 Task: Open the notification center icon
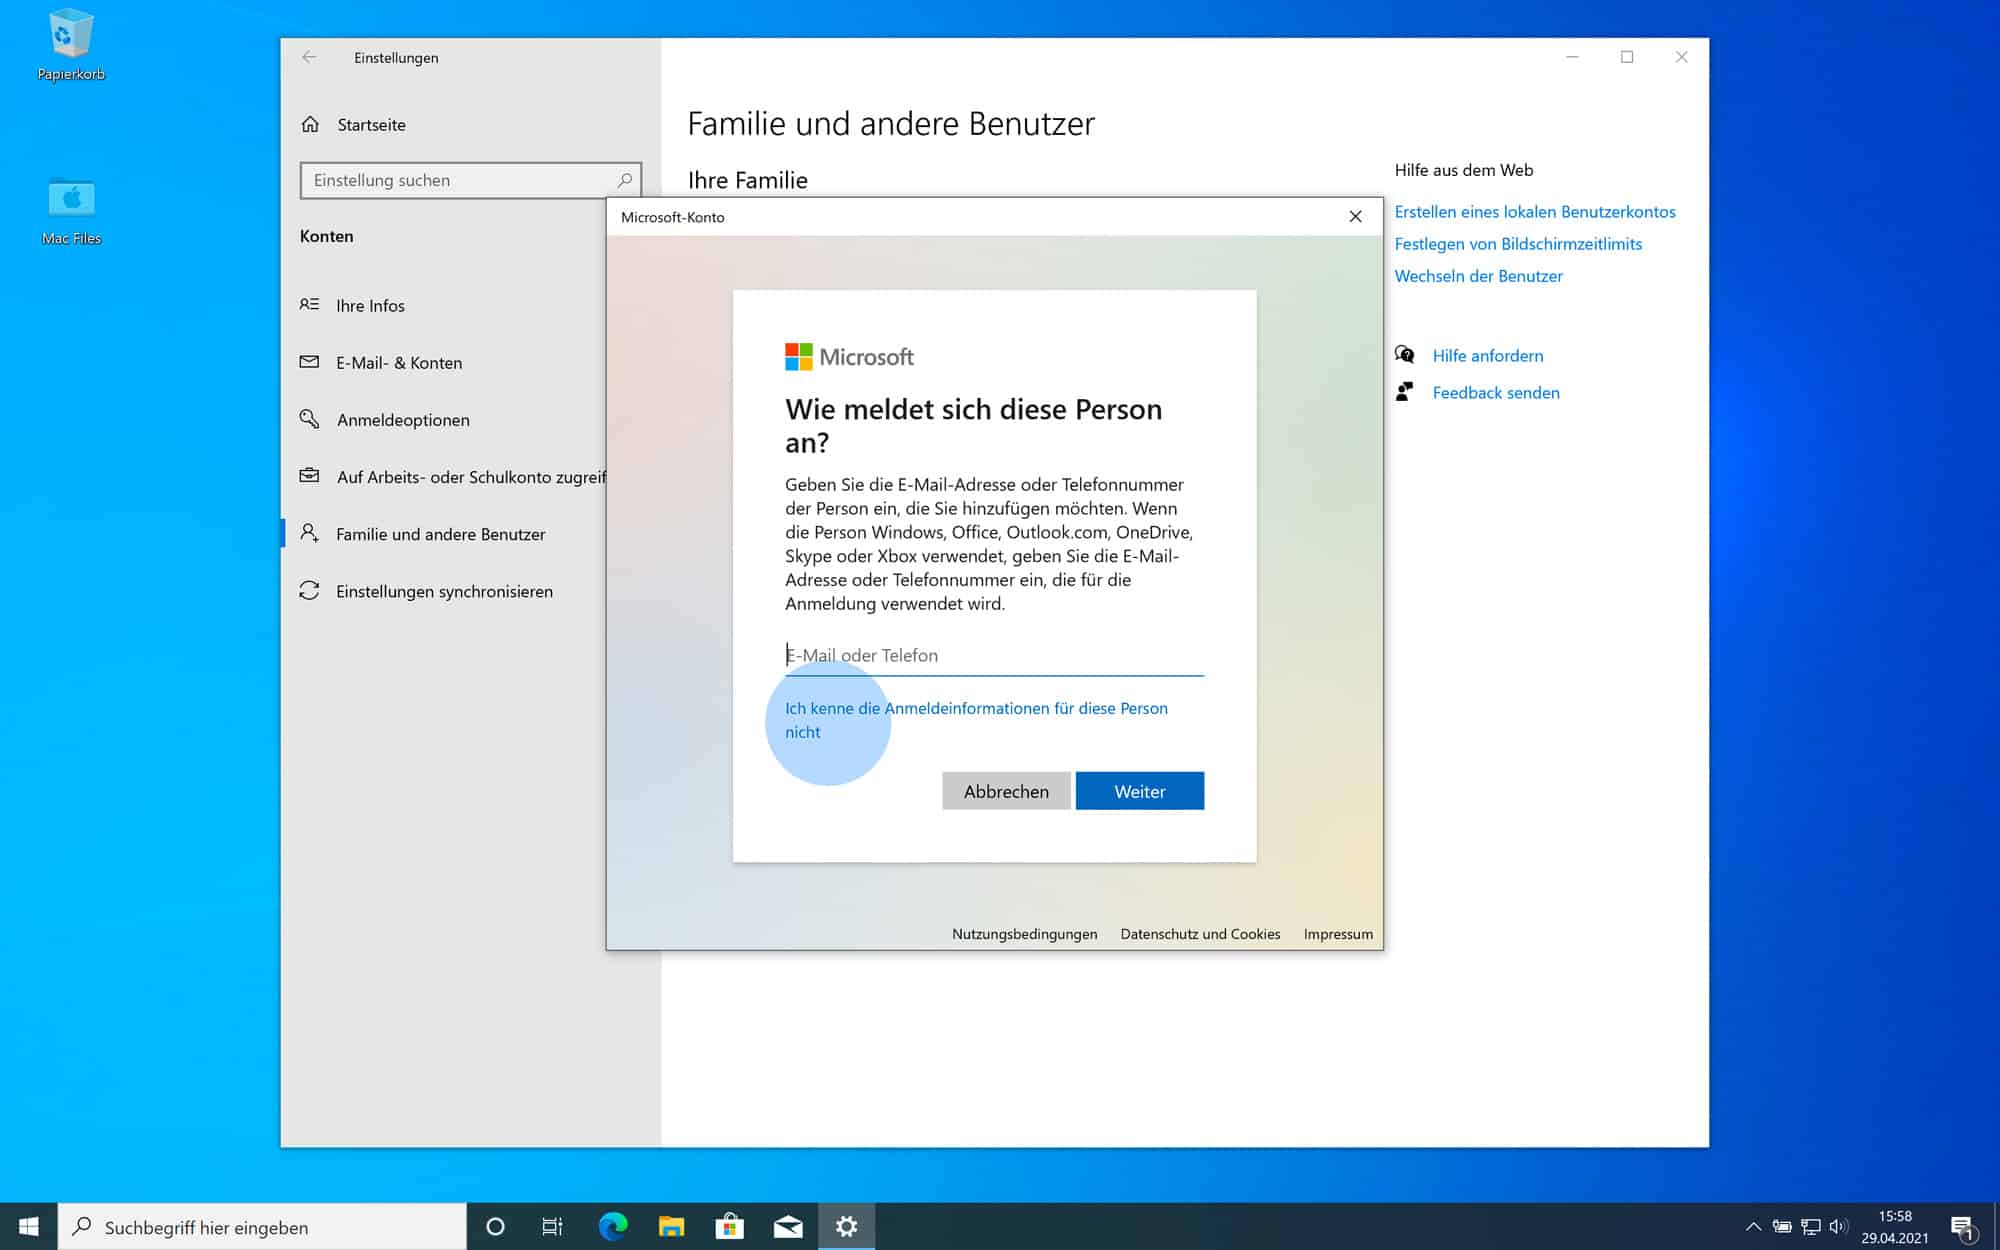click(x=1963, y=1227)
